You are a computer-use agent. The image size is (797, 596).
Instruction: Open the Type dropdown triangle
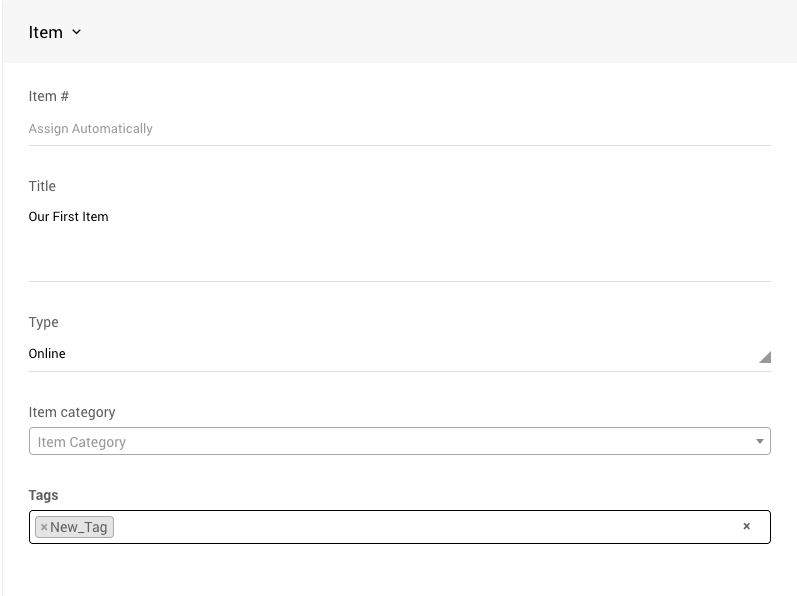764,357
